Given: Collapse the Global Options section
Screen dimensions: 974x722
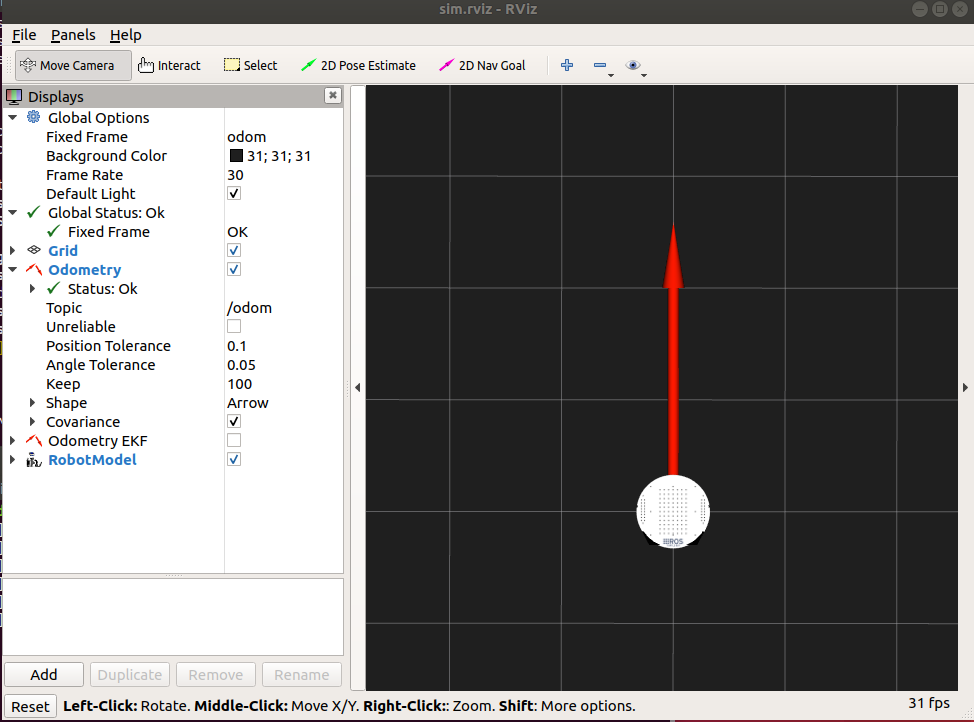Looking at the screenshot, I should [x=13, y=117].
